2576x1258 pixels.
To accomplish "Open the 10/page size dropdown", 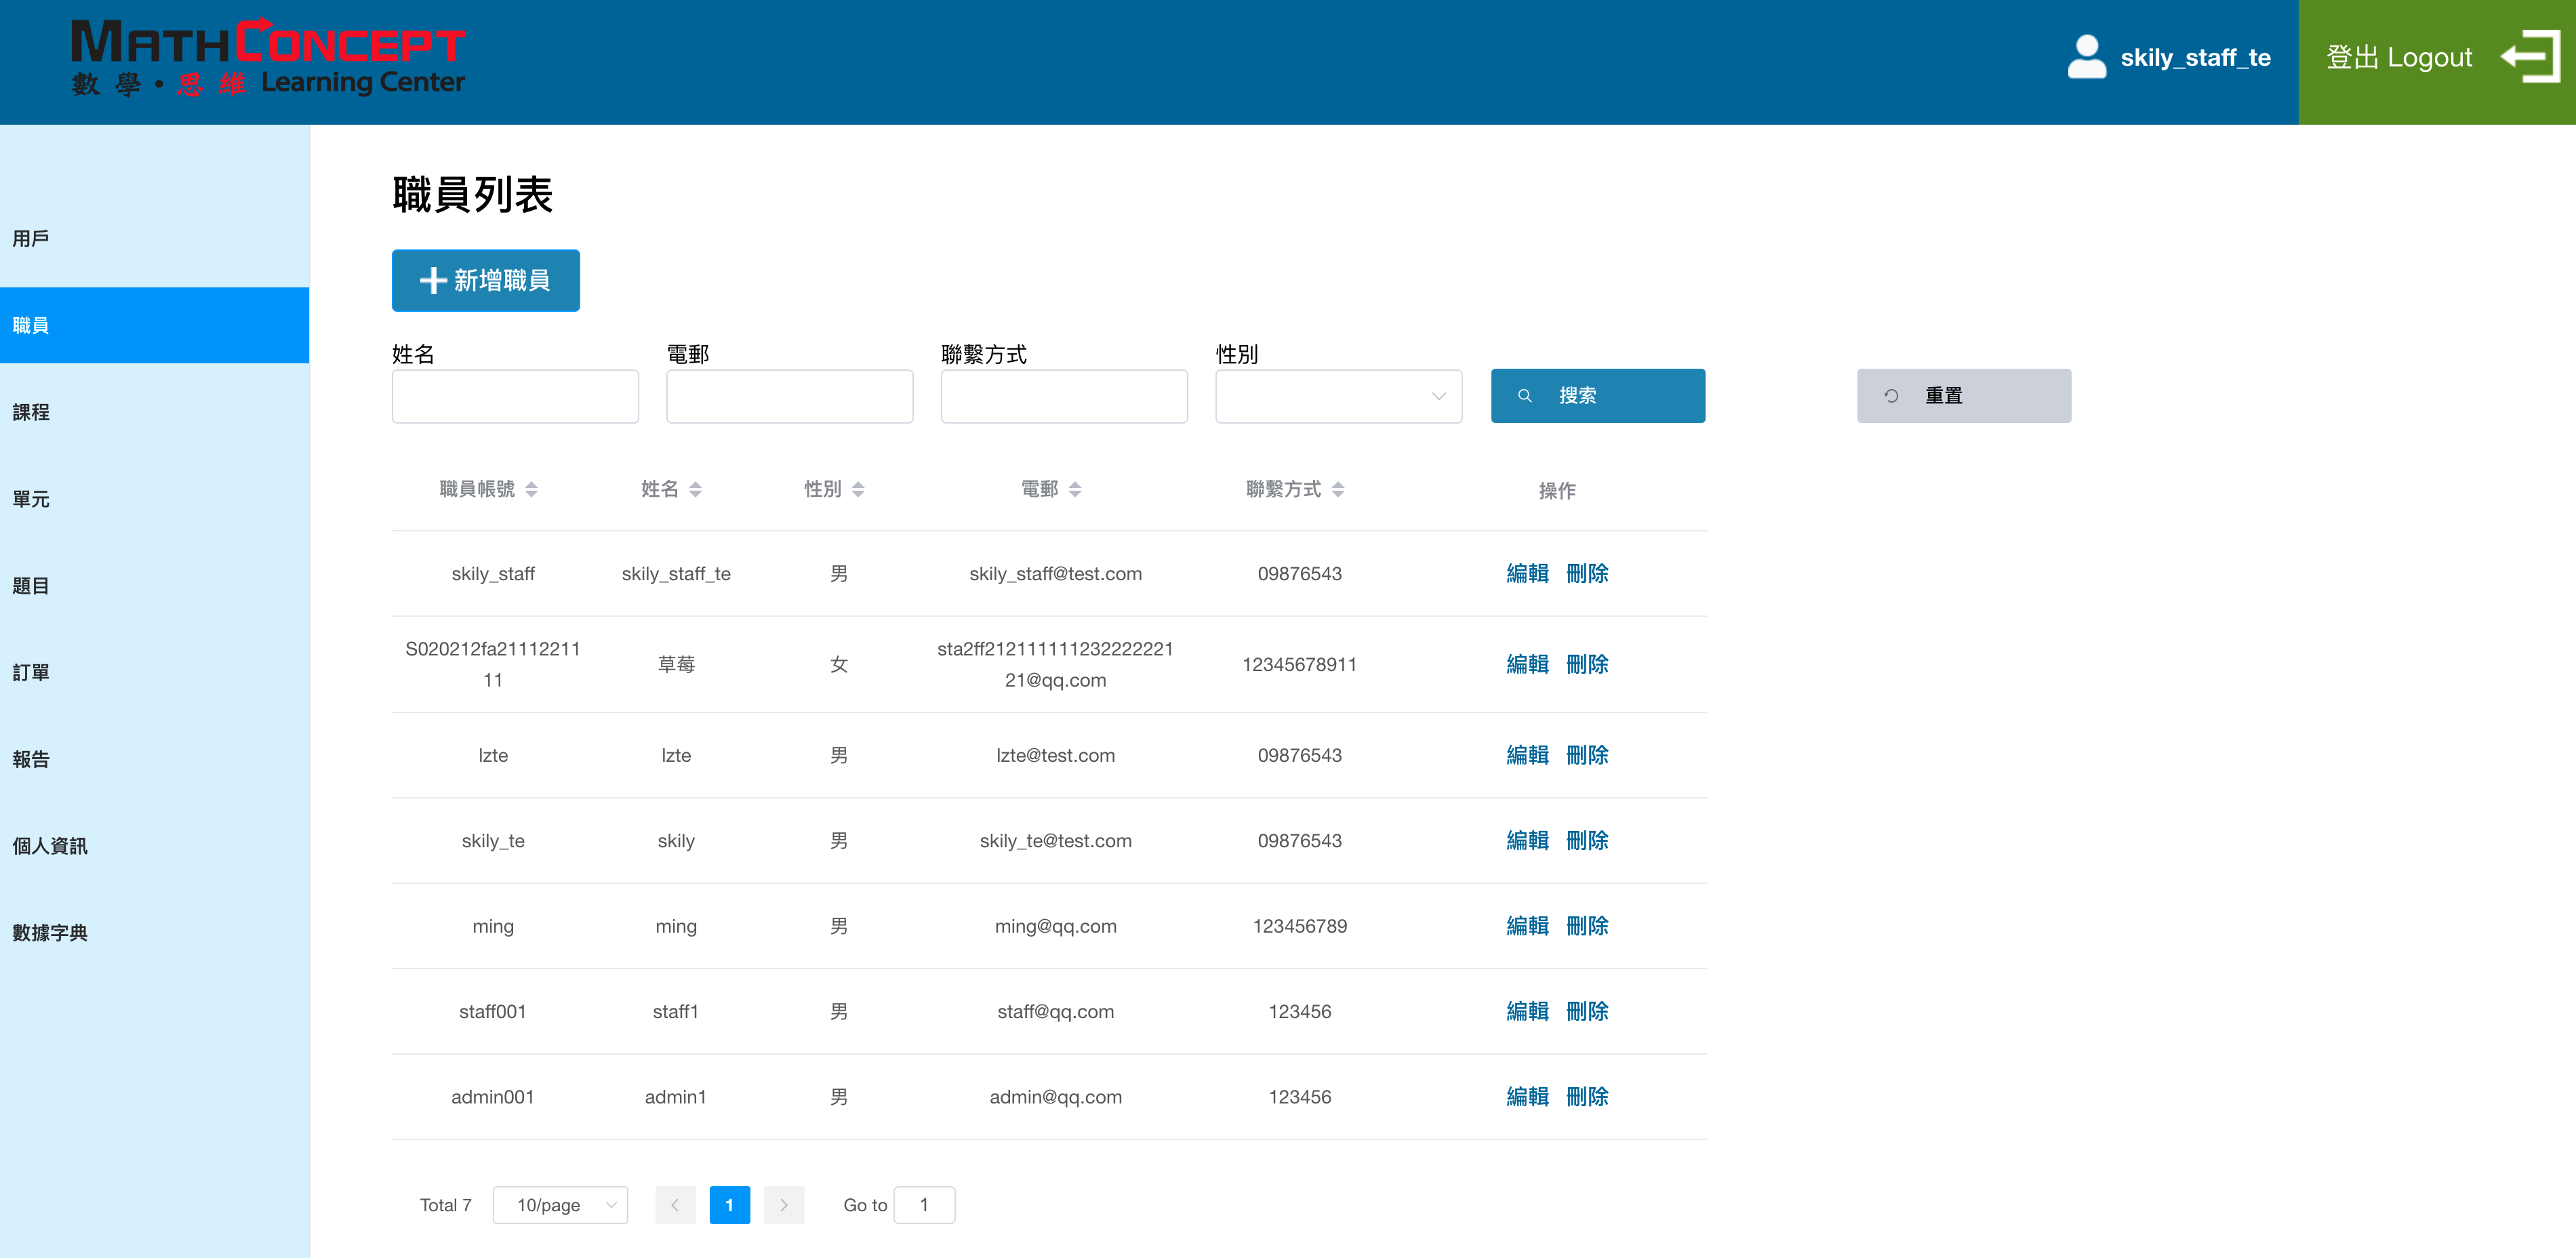I will pos(560,1205).
